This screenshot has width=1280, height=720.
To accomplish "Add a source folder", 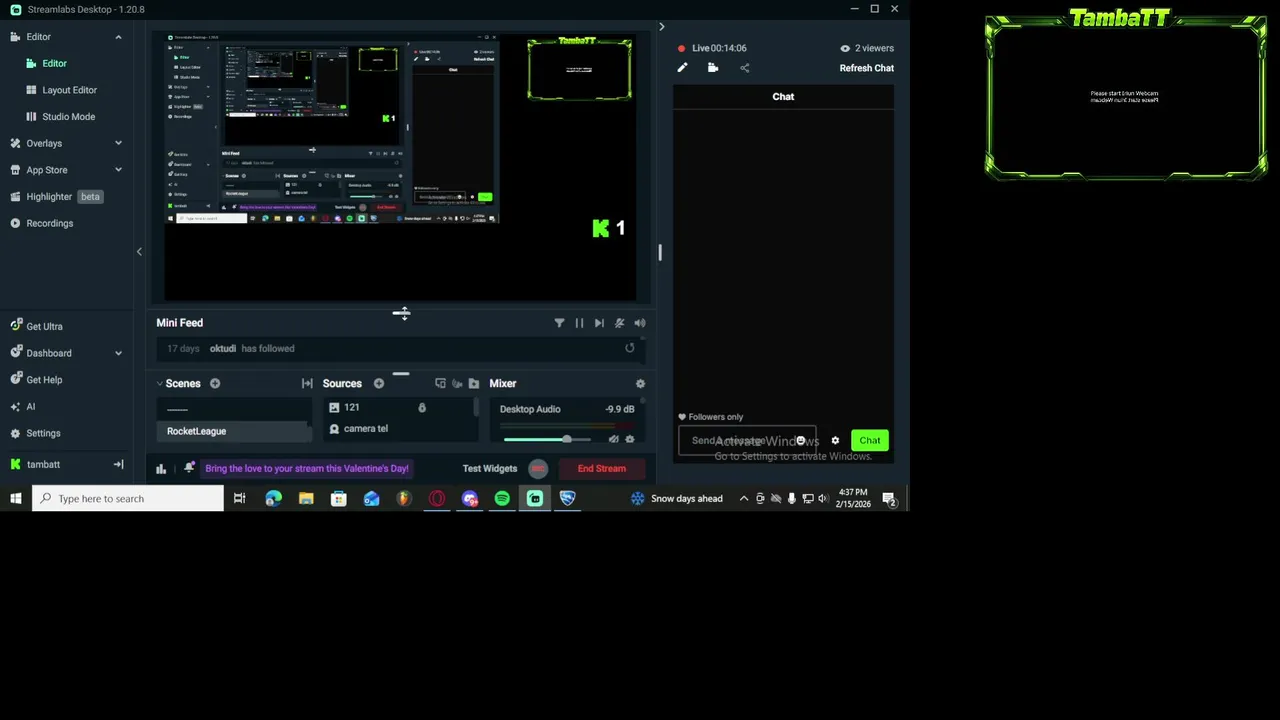I will pyautogui.click(x=474, y=384).
